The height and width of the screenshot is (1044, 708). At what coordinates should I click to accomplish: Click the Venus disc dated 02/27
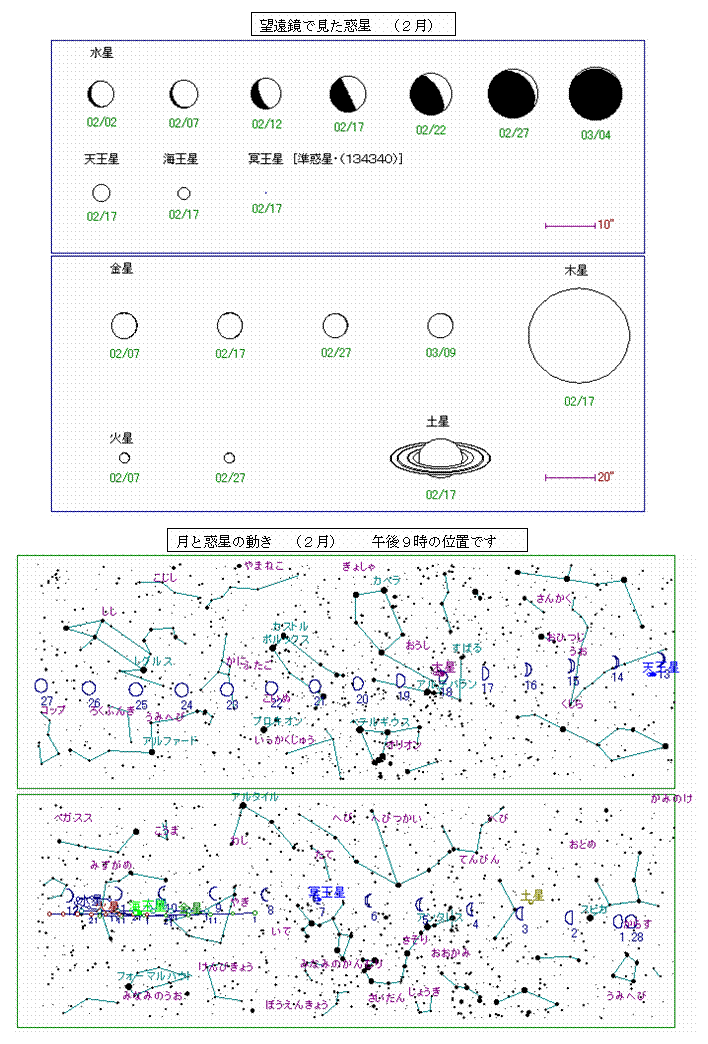click(335, 326)
